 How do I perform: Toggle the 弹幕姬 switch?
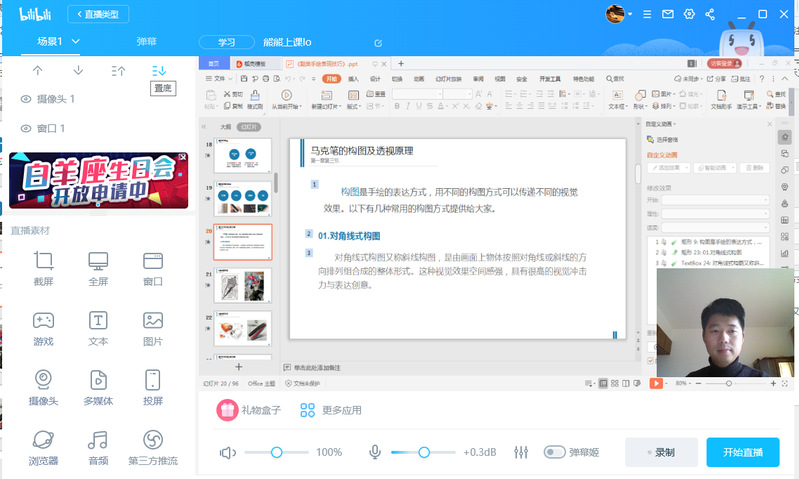555,452
